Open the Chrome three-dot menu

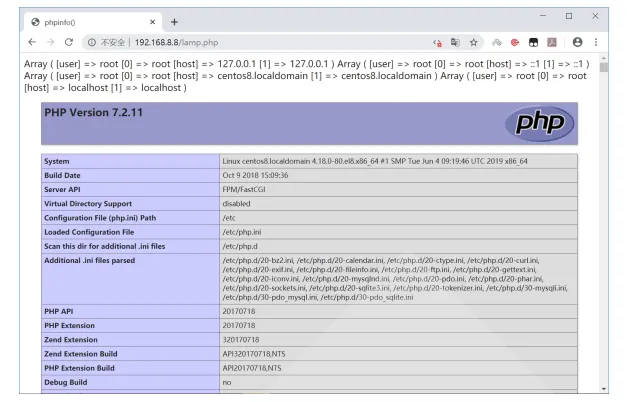coord(596,42)
